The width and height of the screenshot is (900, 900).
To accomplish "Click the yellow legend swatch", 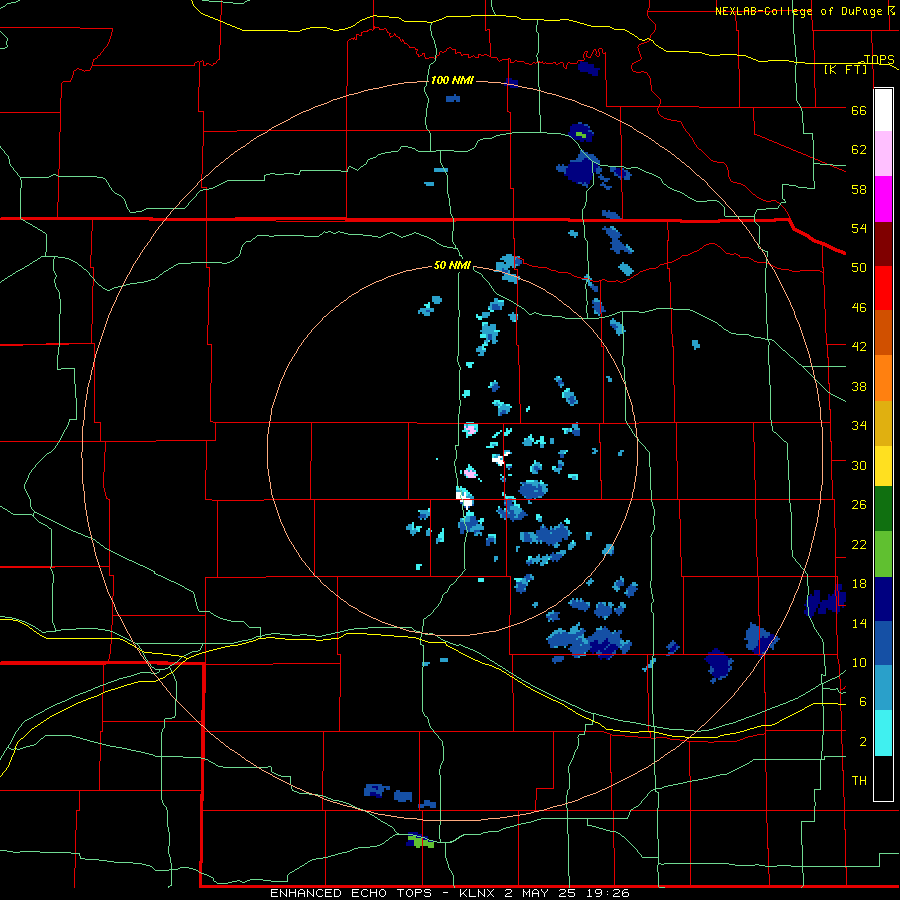I will [883, 465].
